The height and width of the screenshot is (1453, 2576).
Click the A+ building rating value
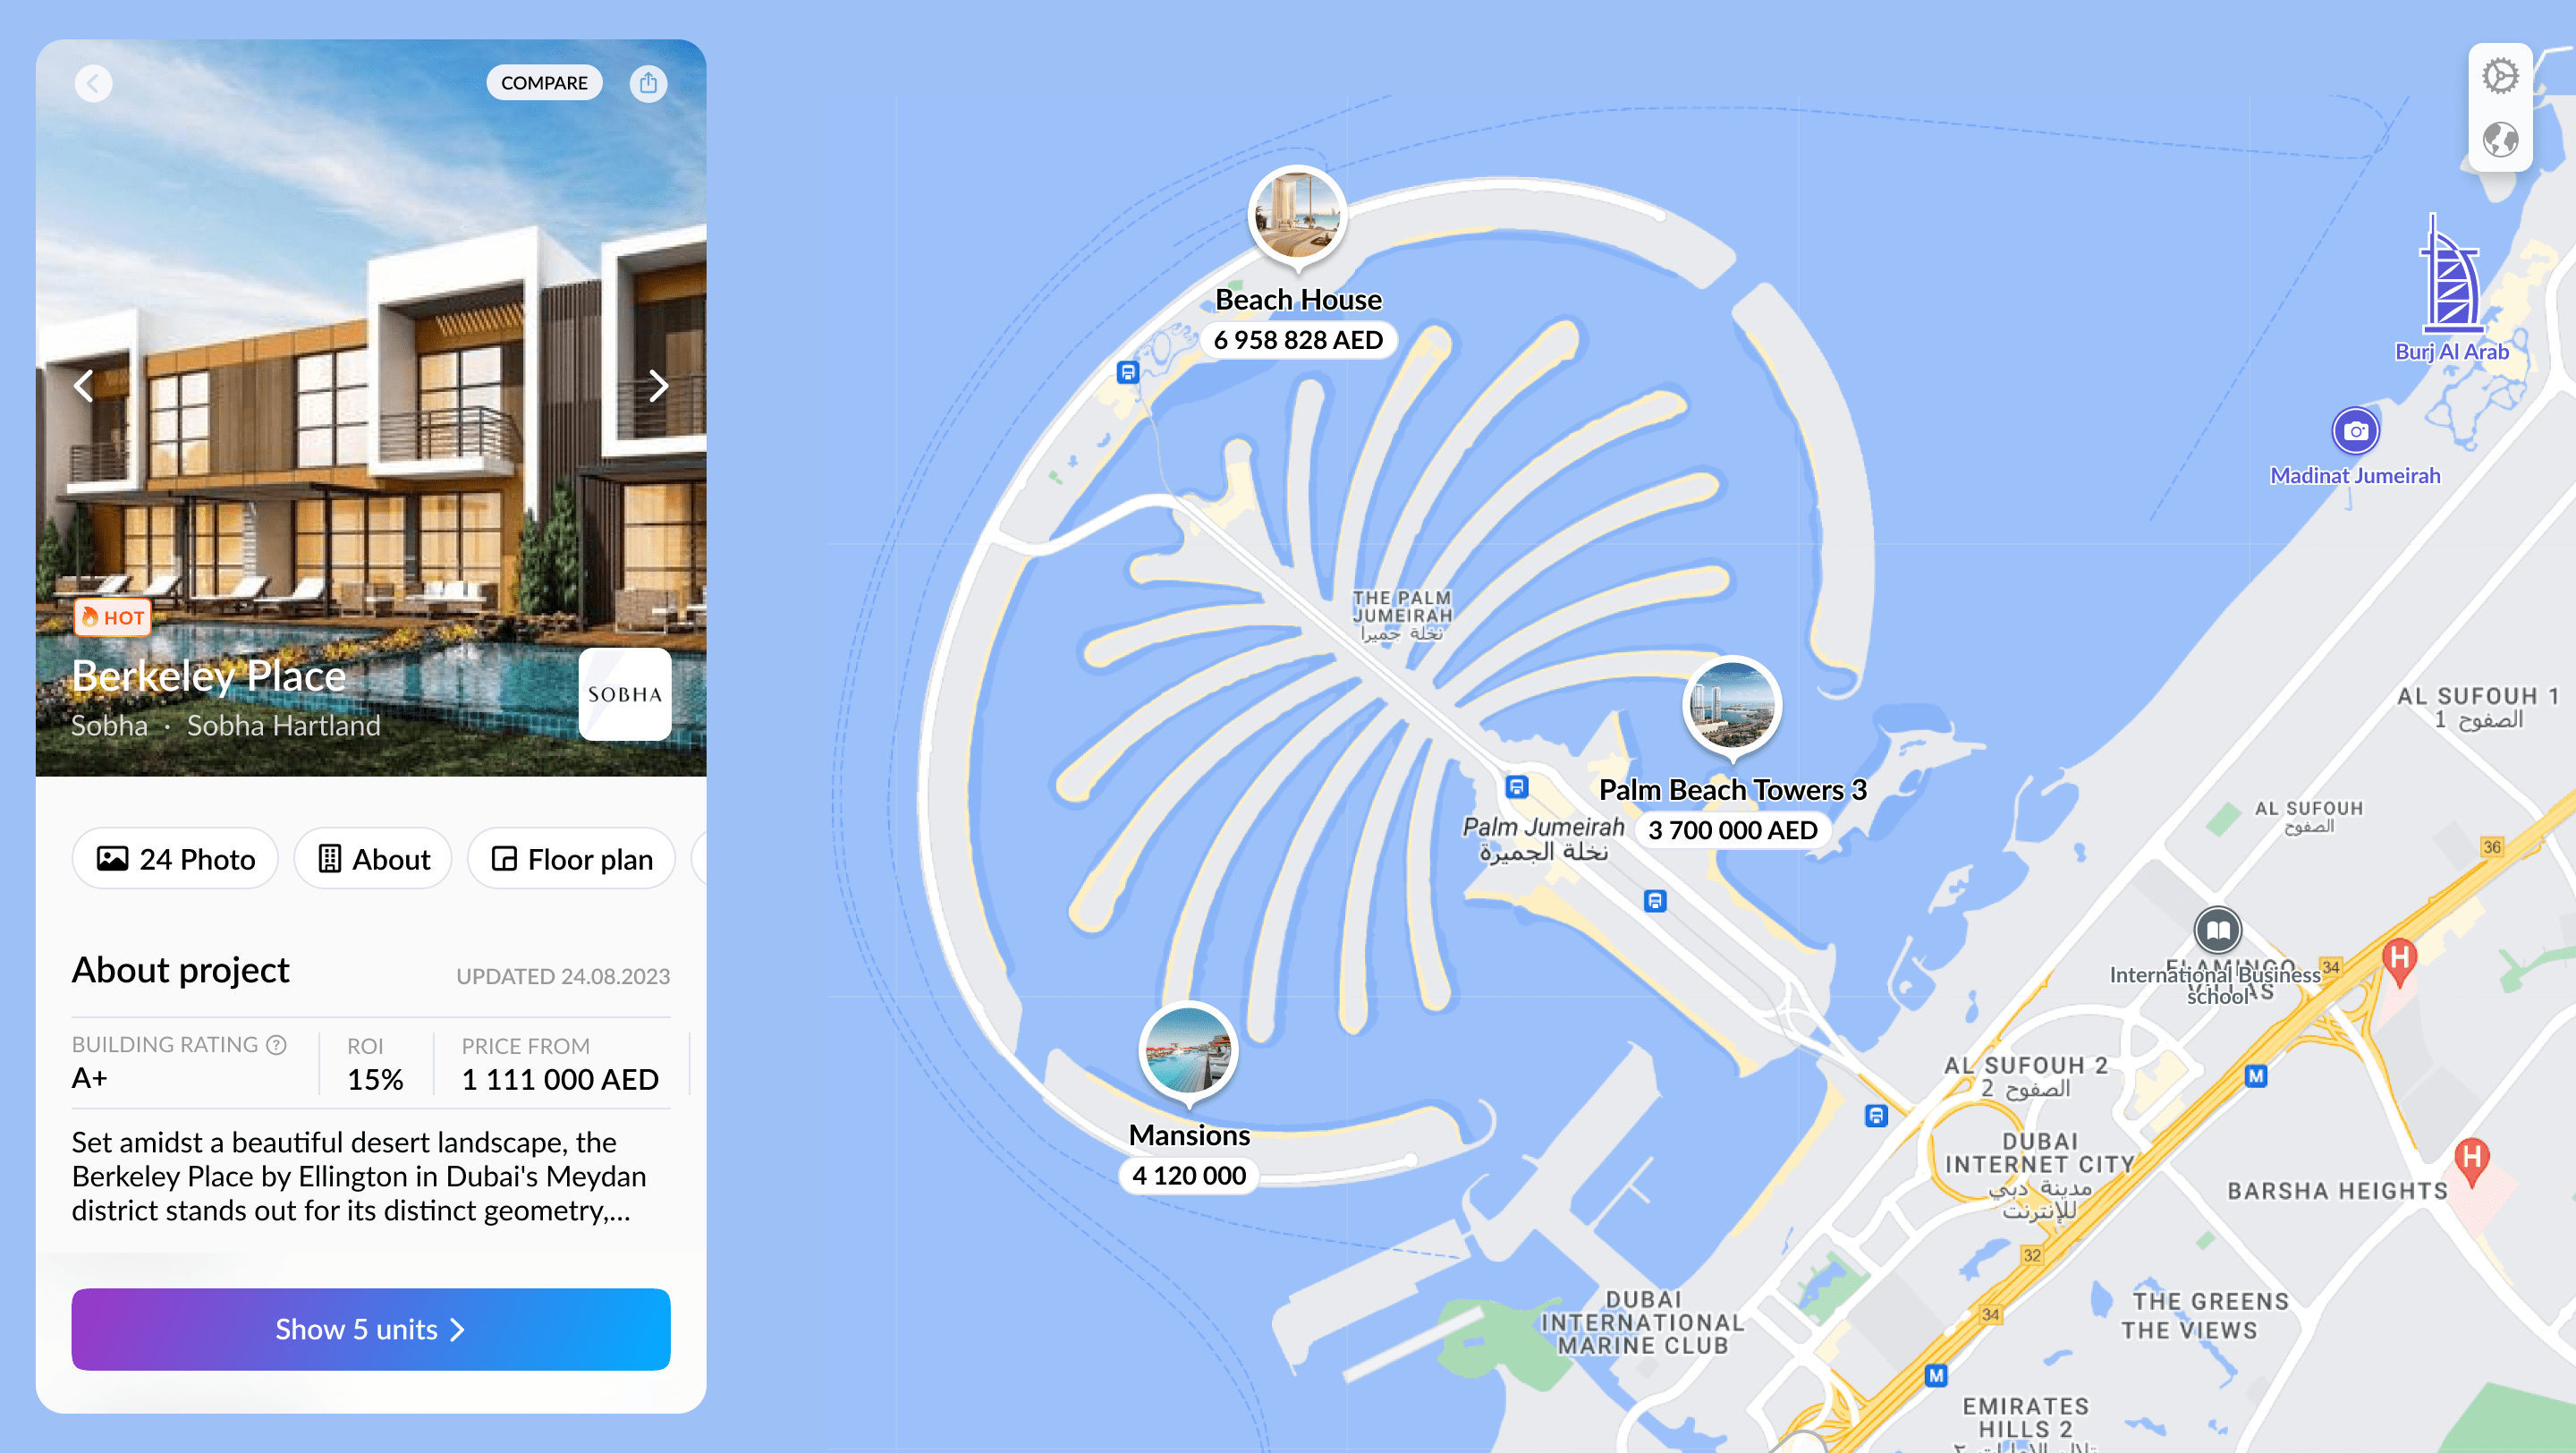coord(89,1078)
